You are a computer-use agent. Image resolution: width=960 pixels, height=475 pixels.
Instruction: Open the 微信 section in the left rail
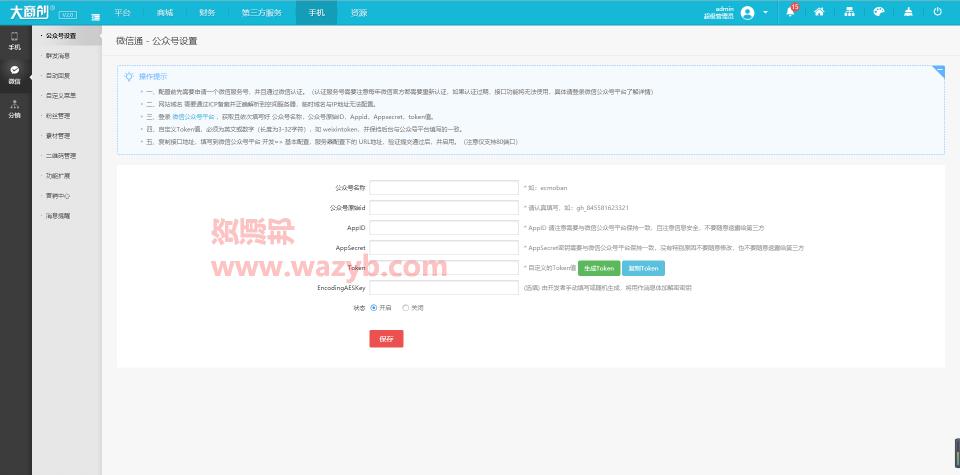(15, 75)
